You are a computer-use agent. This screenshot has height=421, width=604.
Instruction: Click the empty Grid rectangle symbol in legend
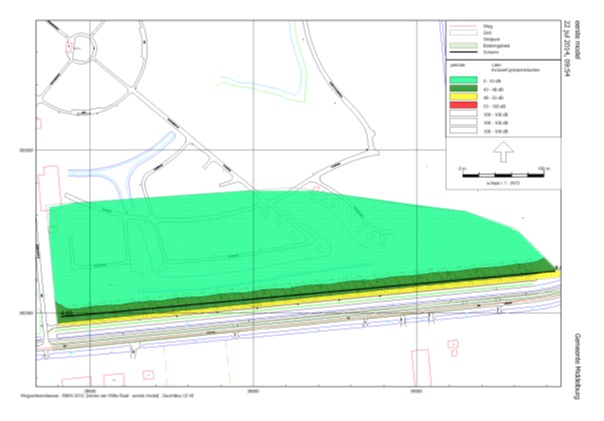click(463, 33)
